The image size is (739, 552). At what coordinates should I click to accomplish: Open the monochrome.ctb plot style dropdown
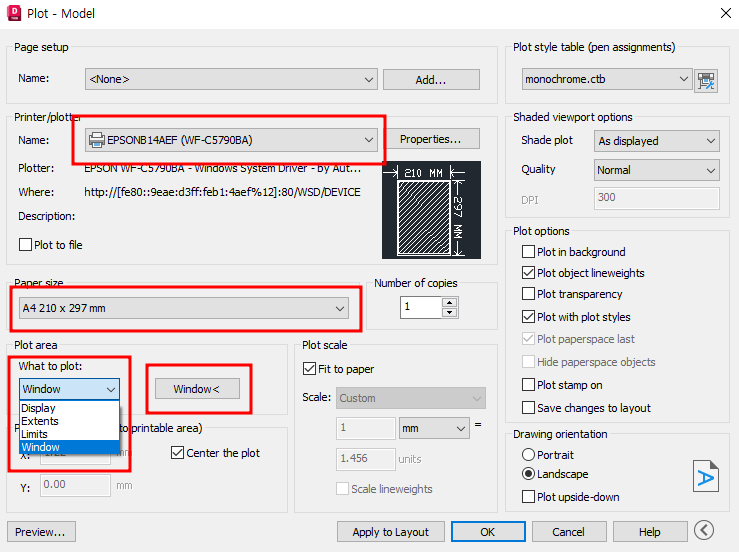(x=607, y=79)
